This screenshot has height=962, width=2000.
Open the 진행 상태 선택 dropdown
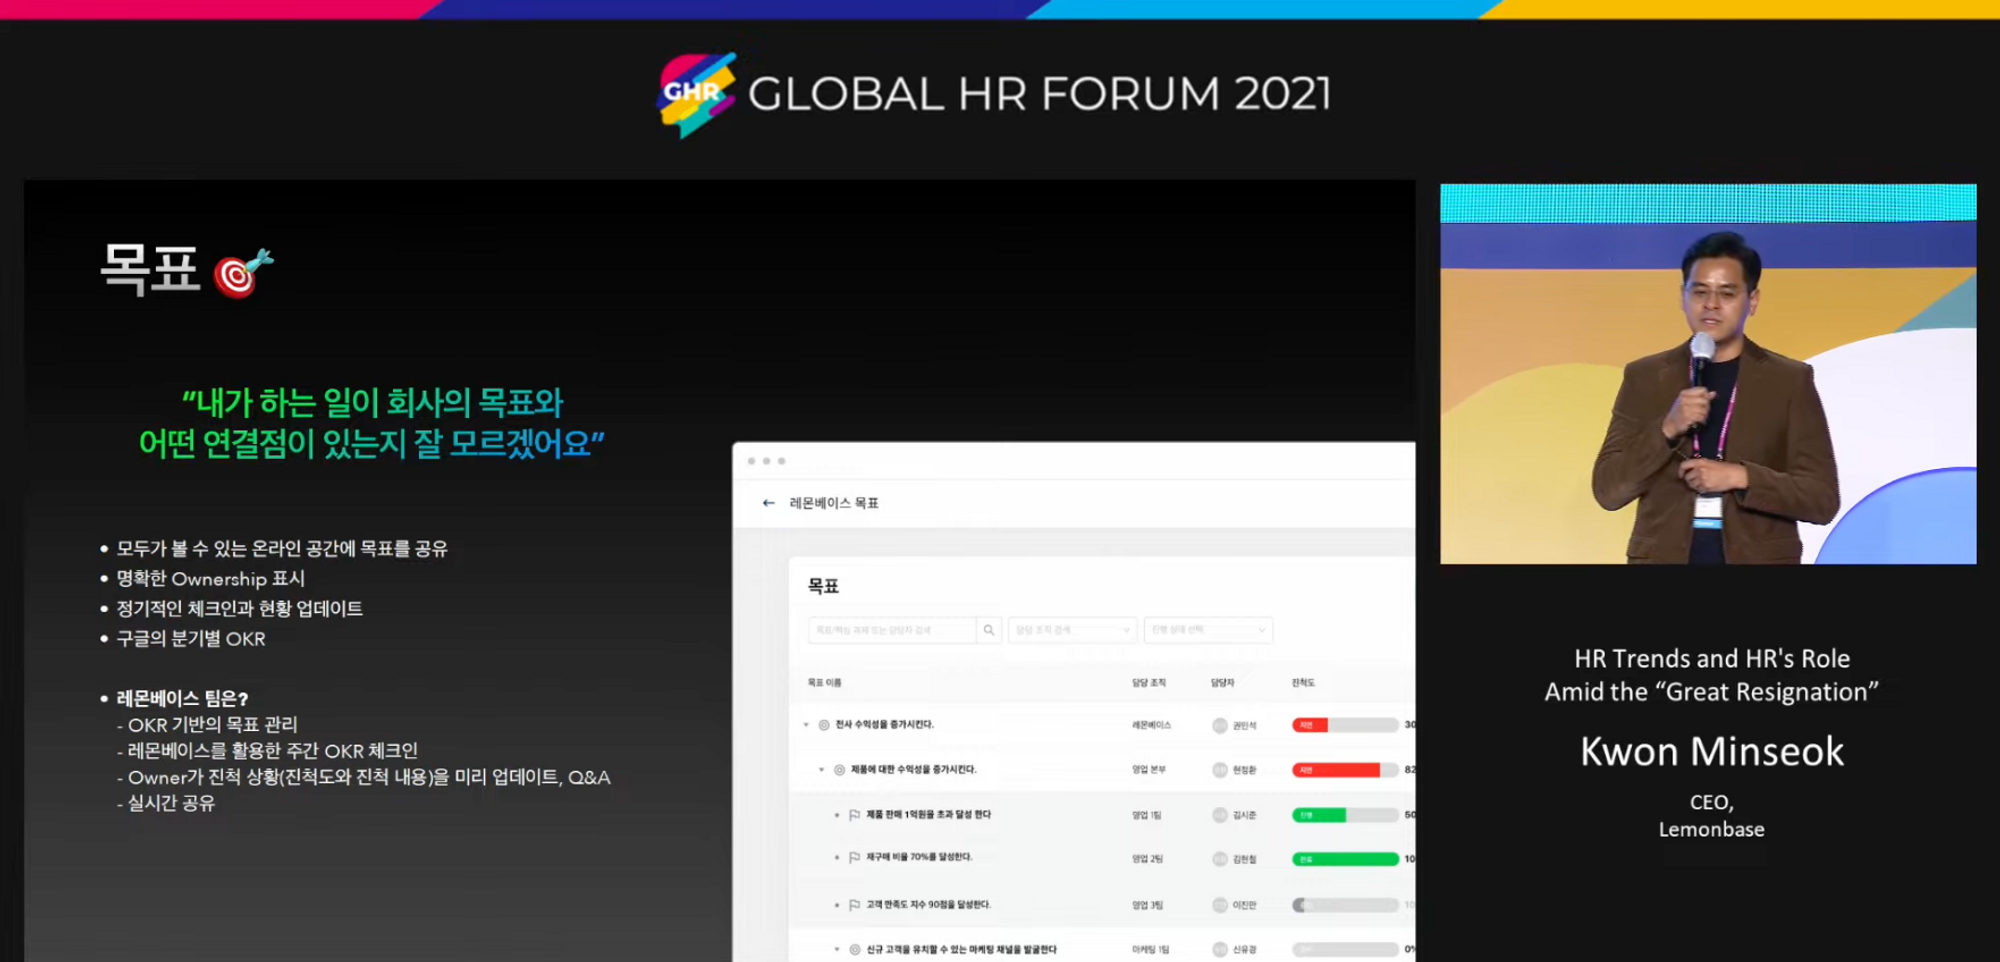click(x=1208, y=630)
